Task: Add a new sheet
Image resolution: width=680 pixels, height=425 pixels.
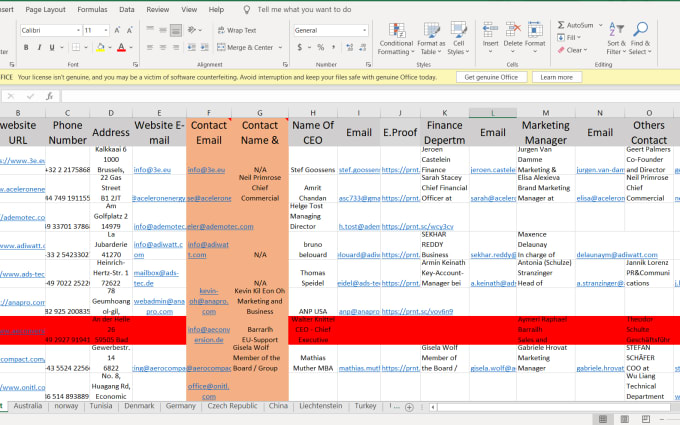Action: click(x=409, y=407)
